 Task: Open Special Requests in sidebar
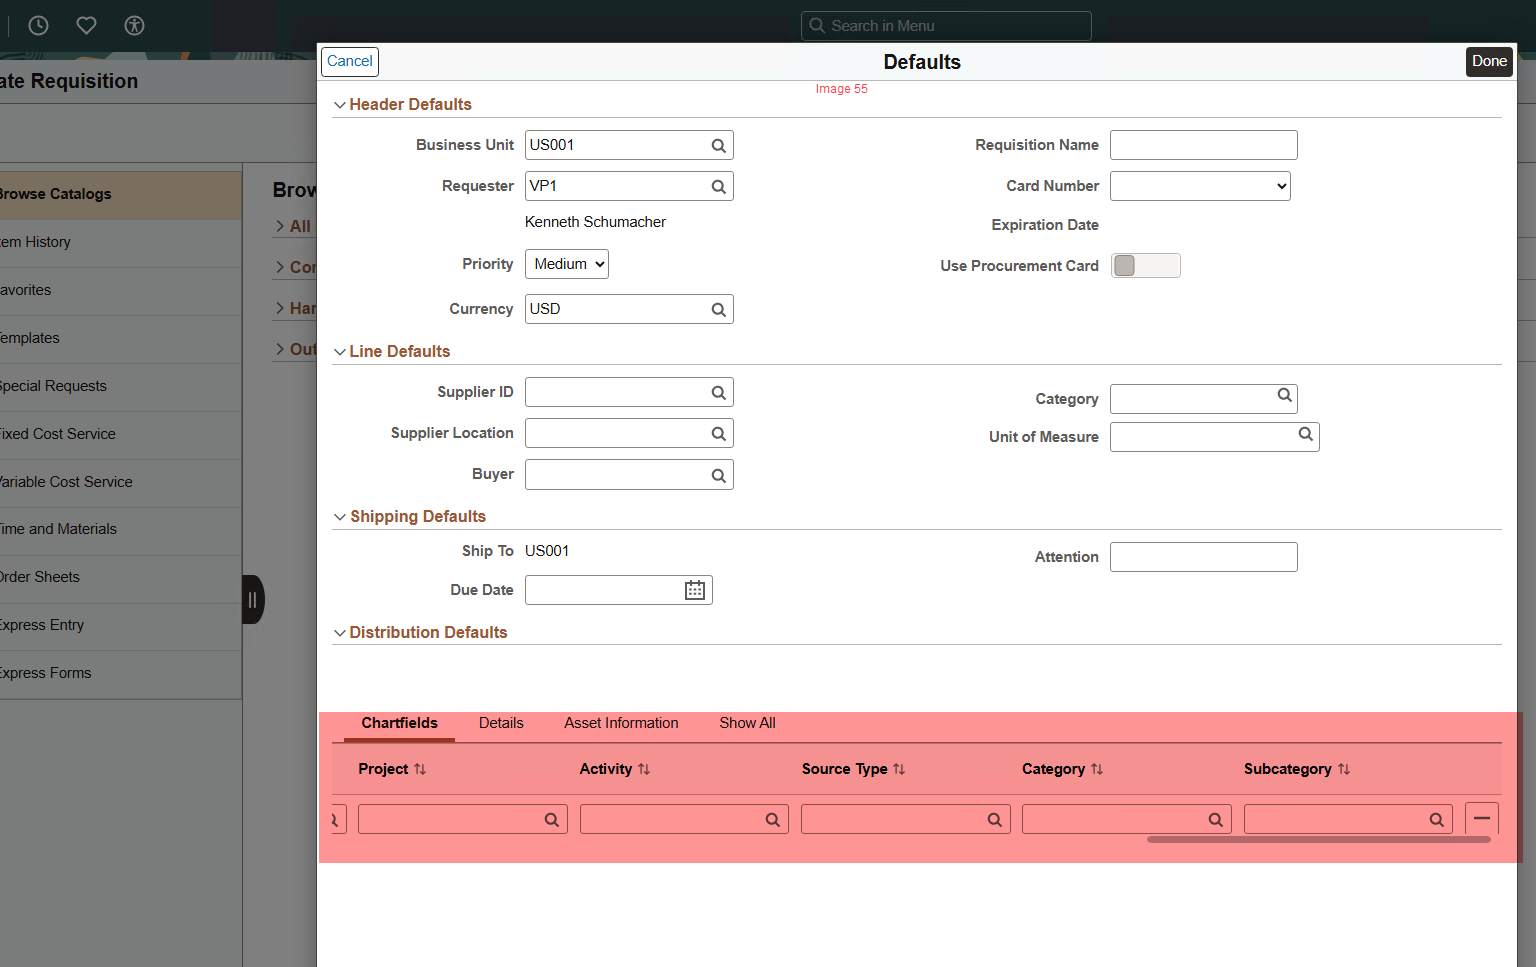[x=120, y=386]
